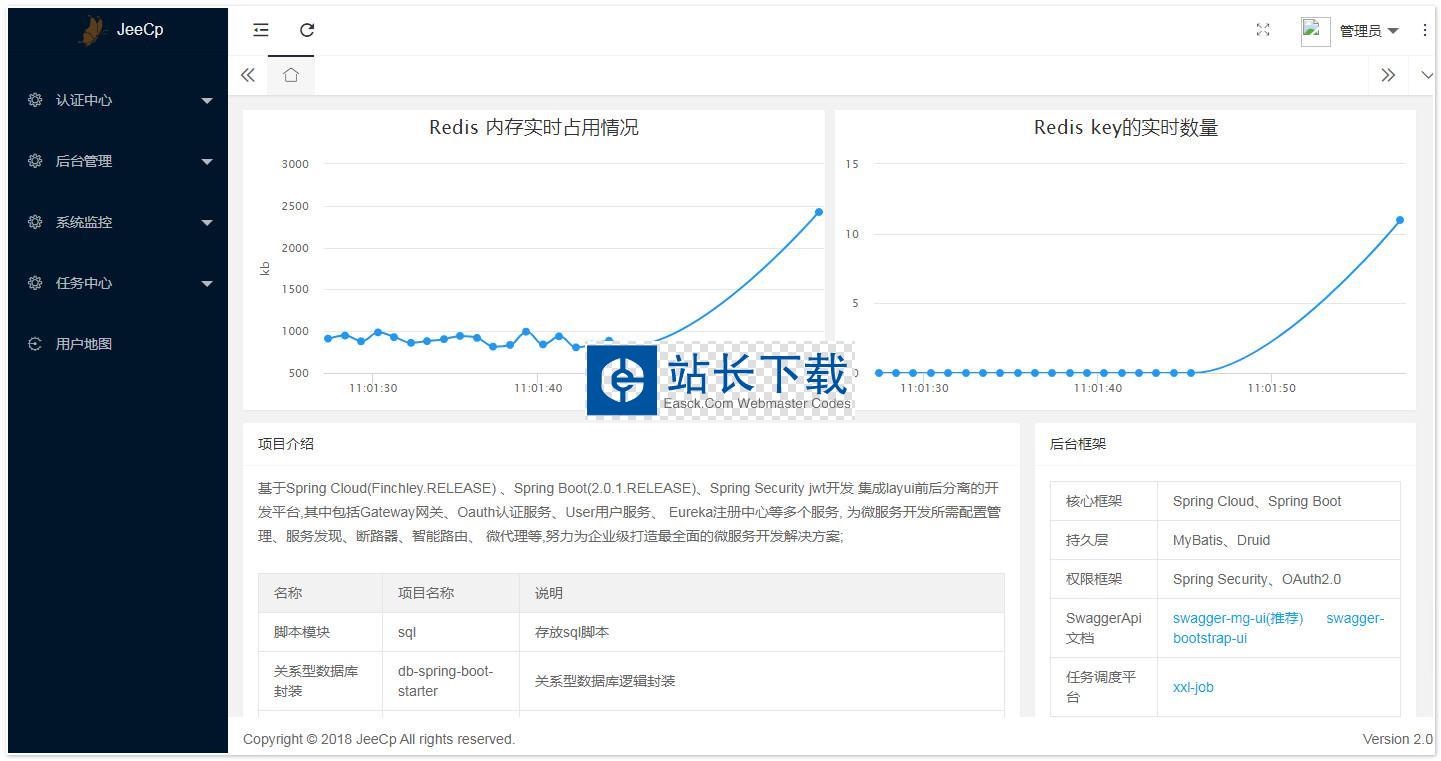1441x761 pixels.
Task: Click the last data point on Redis key chart
Action: (1400, 220)
